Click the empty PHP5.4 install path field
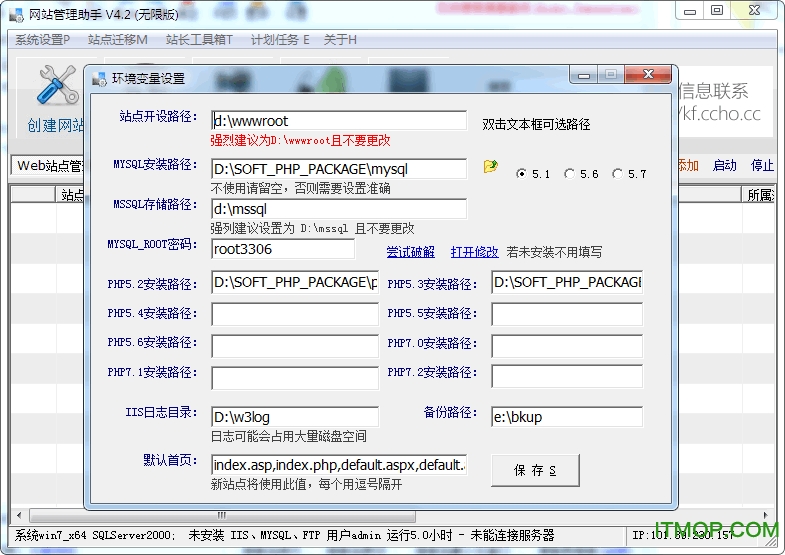Image resolution: width=785 pixels, height=555 pixels. [295, 315]
